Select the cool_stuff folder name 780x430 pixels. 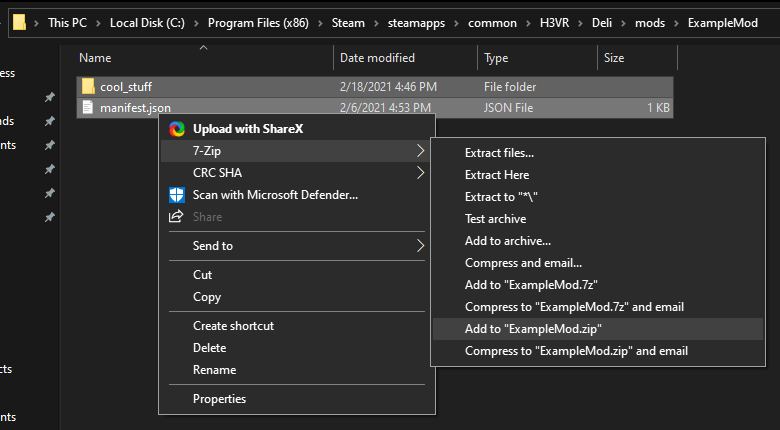pyautogui.click(x=126, y=87)
